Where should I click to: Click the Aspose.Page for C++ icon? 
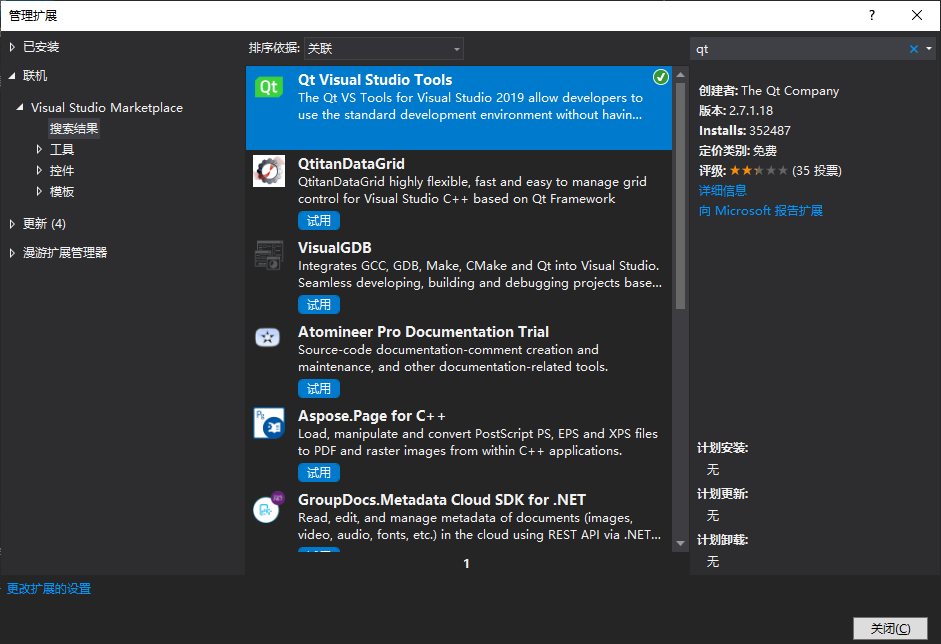(269, 423)
